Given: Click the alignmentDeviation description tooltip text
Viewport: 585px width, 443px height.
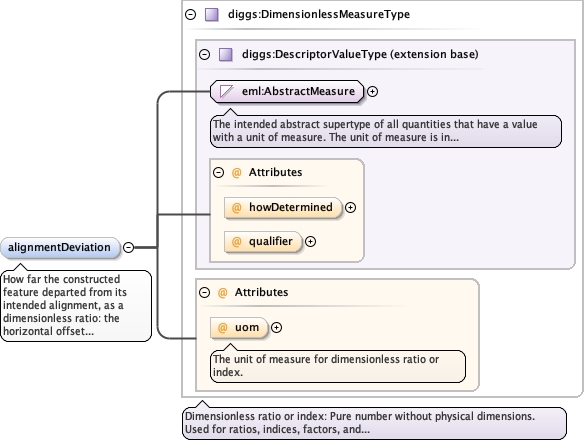Looking at the screenshot, I should coord(76,306).
